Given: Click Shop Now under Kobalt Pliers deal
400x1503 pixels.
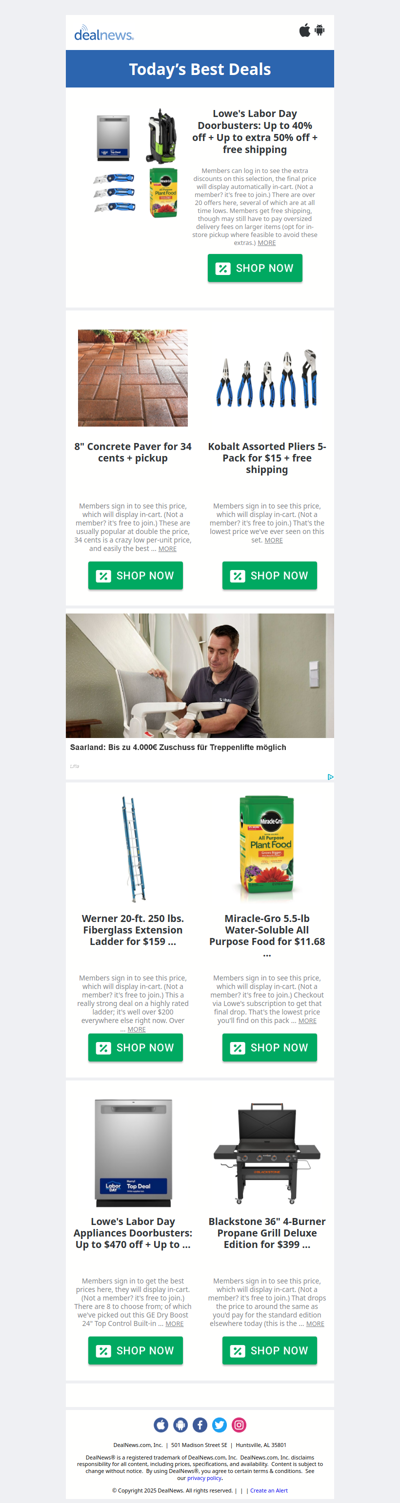Looking at the screenshot, I should (269, 575).
